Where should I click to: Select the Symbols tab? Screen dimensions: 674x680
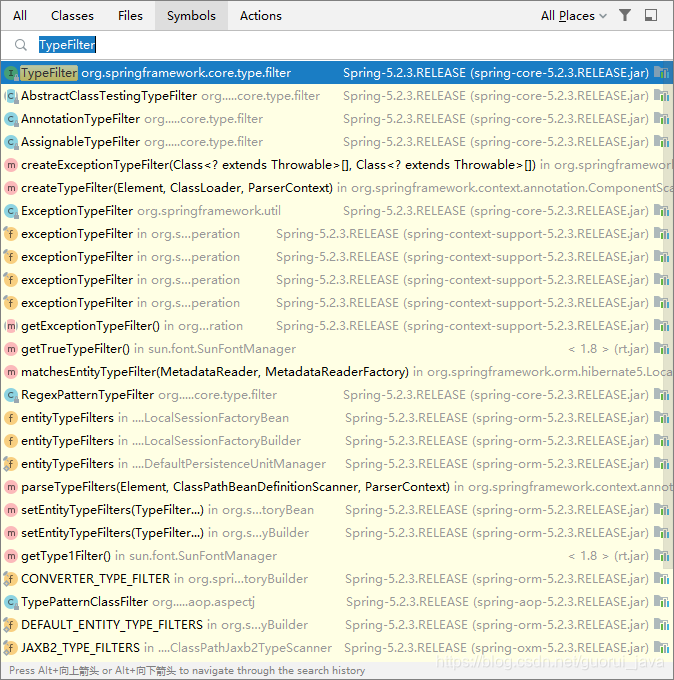tap(191, 16)
